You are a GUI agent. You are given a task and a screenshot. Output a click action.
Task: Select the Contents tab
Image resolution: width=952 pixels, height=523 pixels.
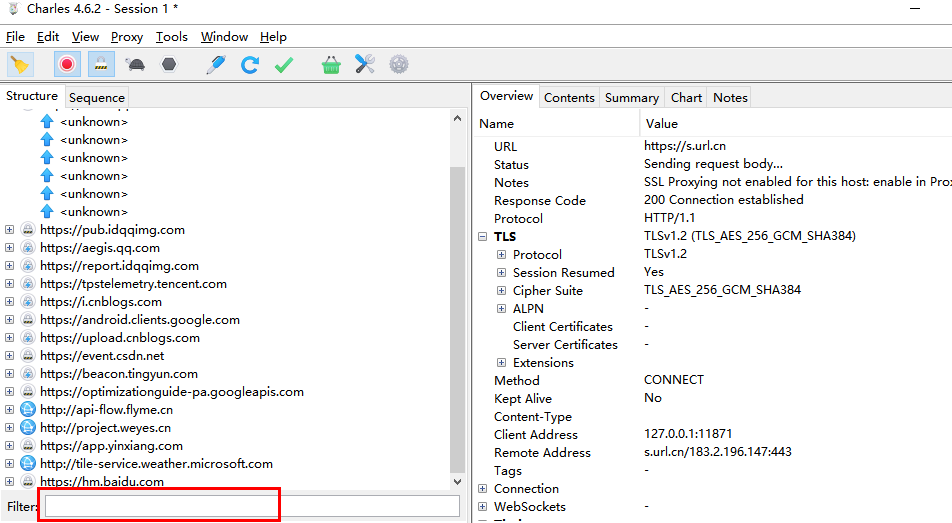tap(569, 97)
